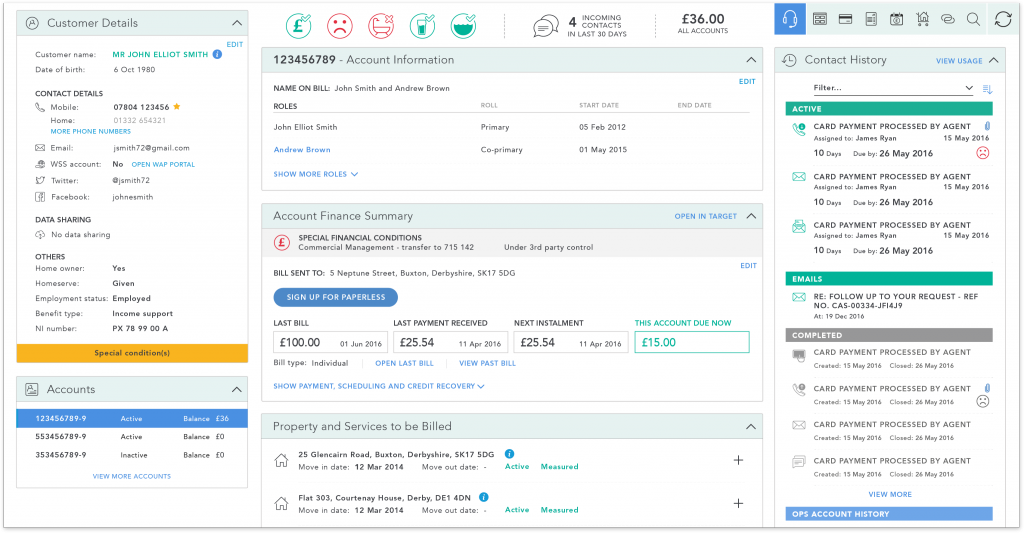Screen dimensions: 1024x533
Task: Click the incoming contacts speech bubbles icon
Action: [x=545, y=26]
